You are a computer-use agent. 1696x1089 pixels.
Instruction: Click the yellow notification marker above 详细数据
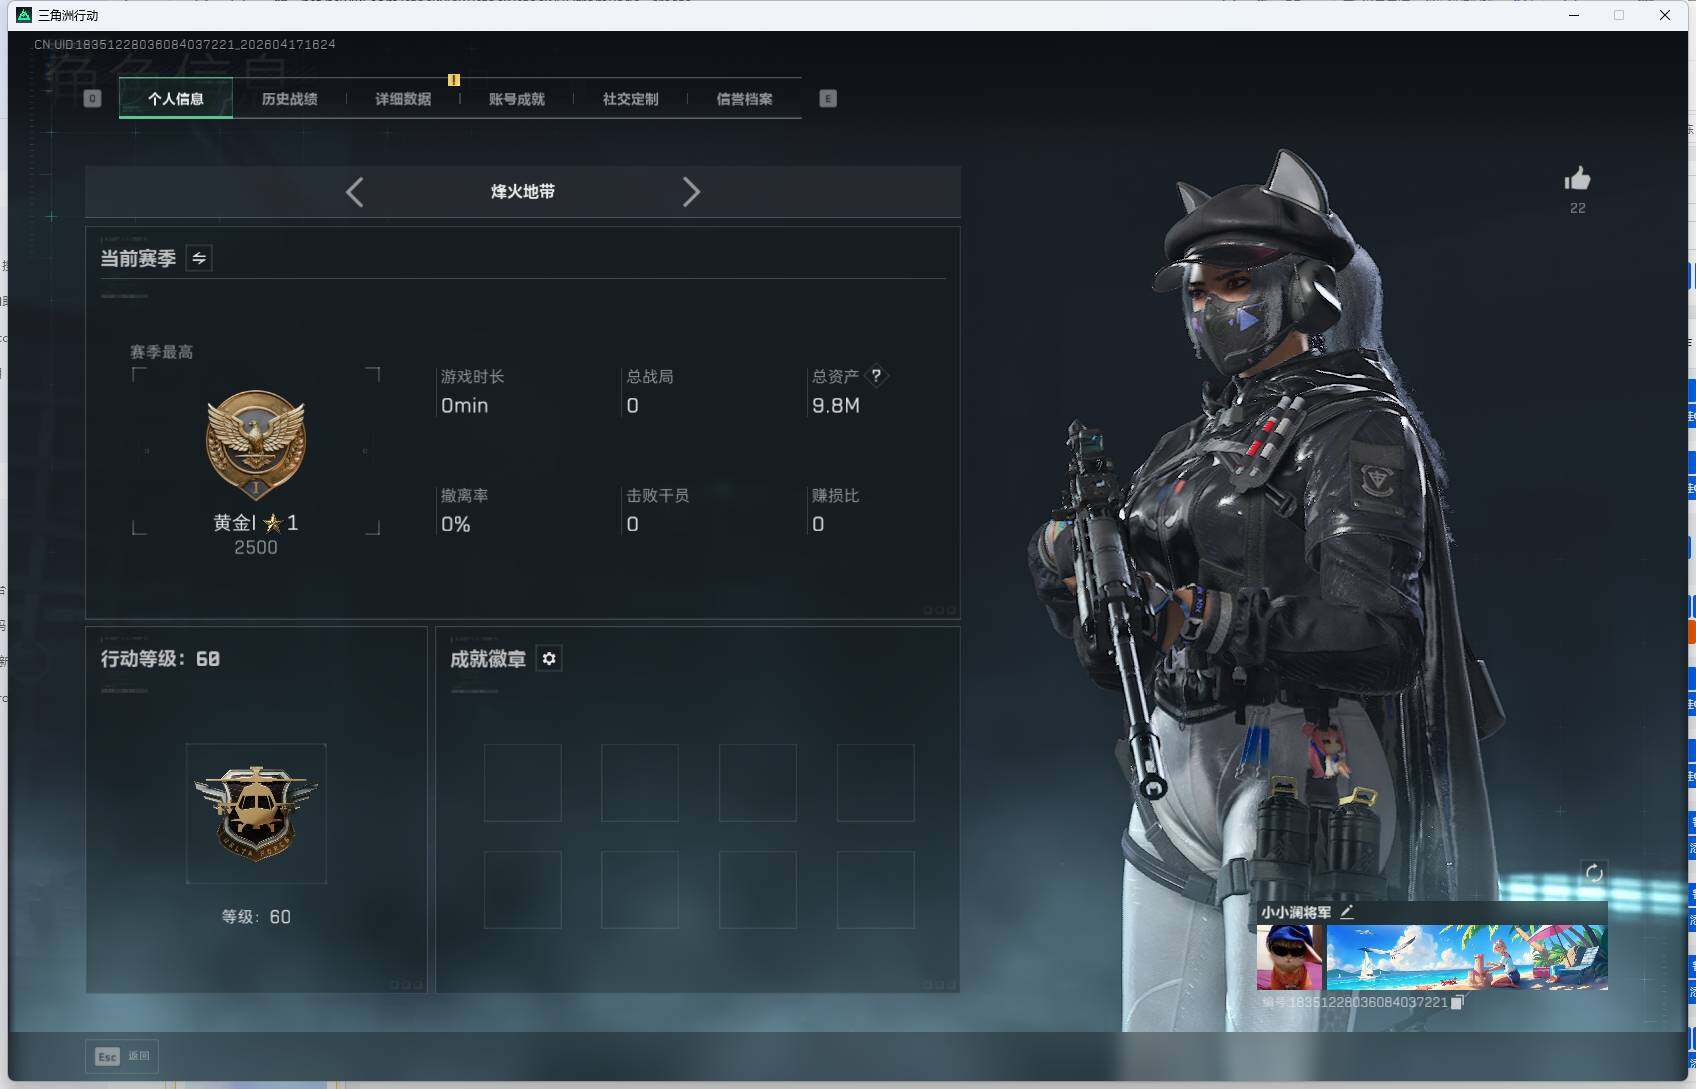coord(454,80)
